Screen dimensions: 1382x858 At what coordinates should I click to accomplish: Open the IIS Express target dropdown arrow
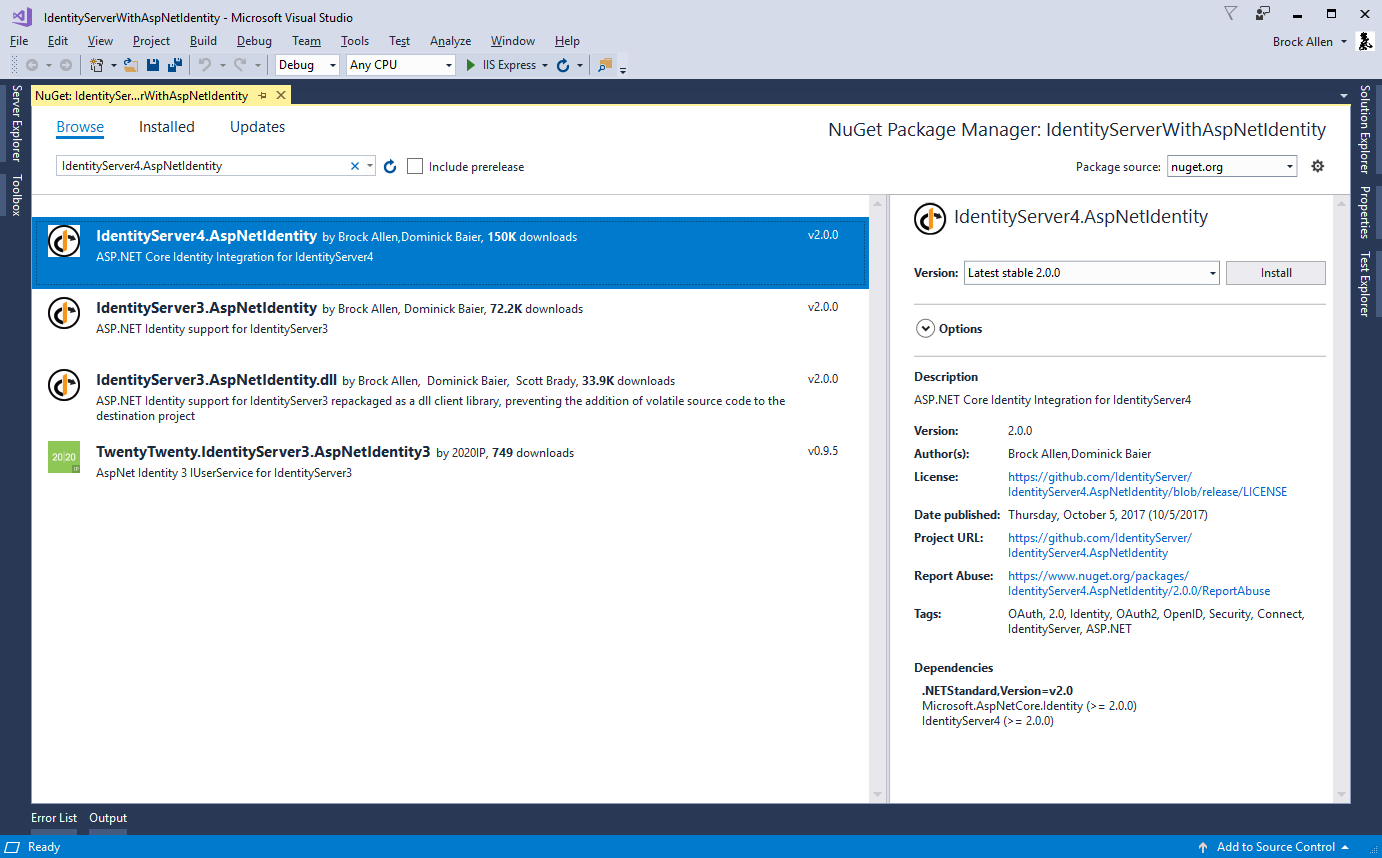(545, 65)
